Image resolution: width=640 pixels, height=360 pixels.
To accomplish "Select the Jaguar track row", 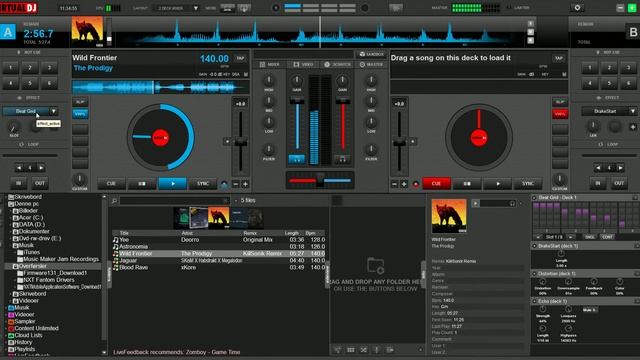I will point(219,260).
